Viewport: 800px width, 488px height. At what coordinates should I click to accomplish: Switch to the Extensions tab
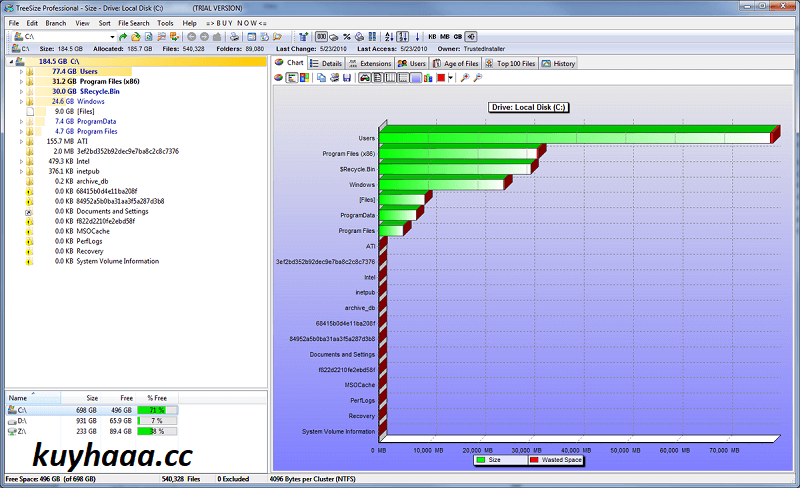(x=369, y=63)
